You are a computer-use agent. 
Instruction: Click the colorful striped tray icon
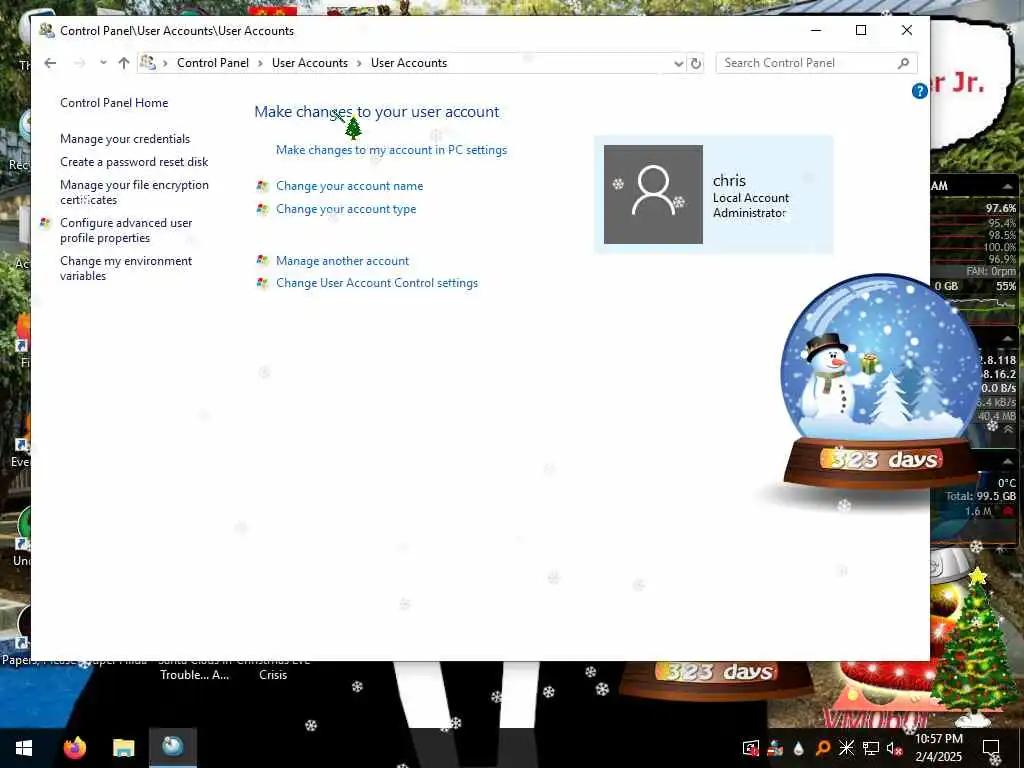point(775,748)
